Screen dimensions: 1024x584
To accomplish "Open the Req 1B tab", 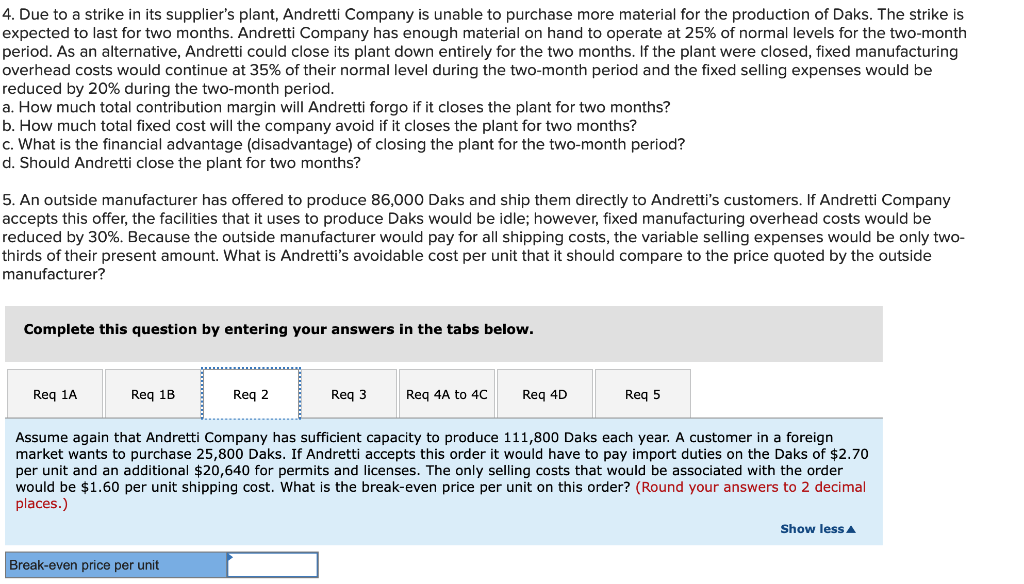I will tap(151, 393).
